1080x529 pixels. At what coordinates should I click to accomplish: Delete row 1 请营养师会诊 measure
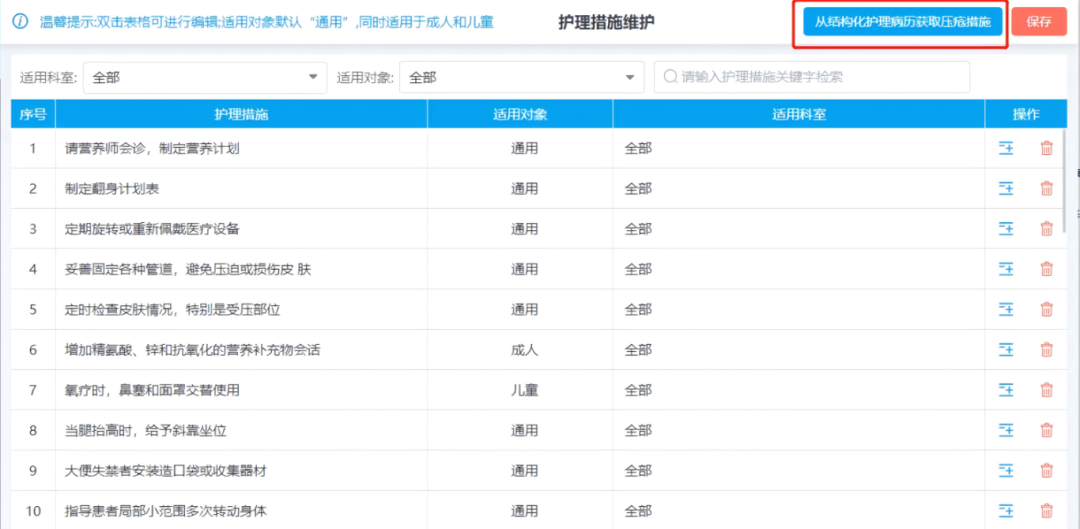pyautogui.click(x=1046, y=148)
